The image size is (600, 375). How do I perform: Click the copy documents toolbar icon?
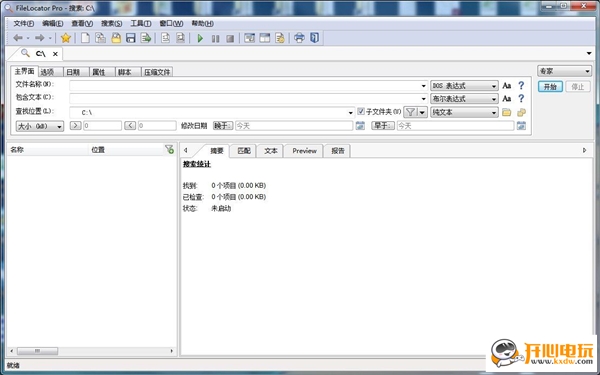click(x=100, y=38)
